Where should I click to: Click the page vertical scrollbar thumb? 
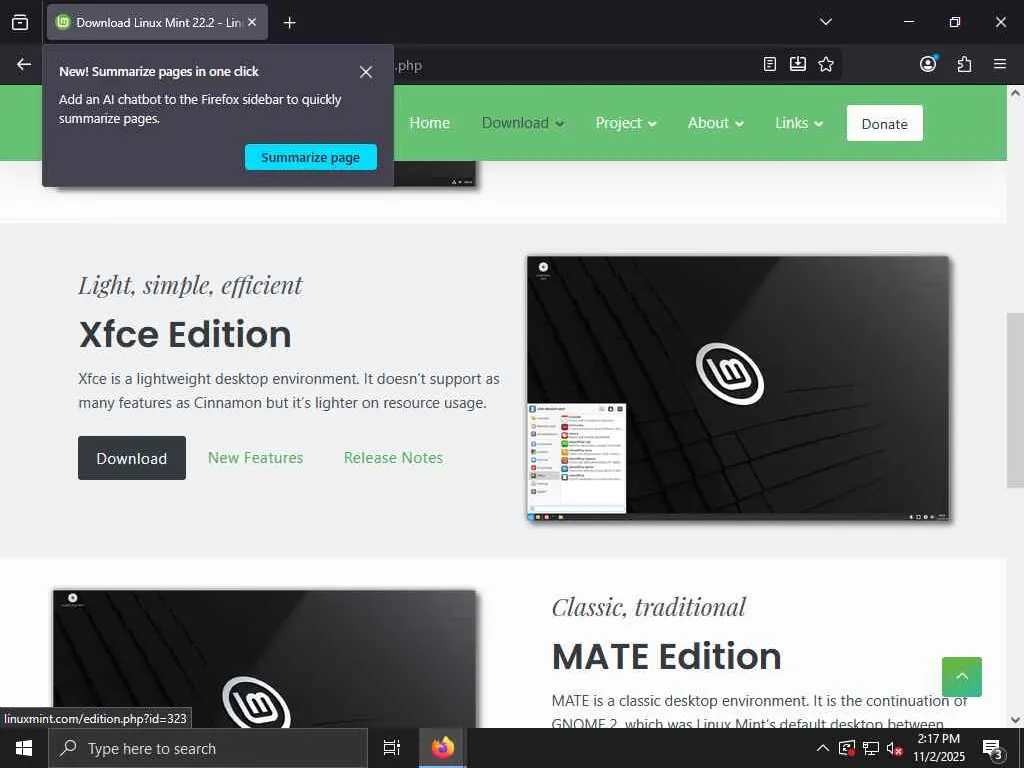[x=1015, y=400]
